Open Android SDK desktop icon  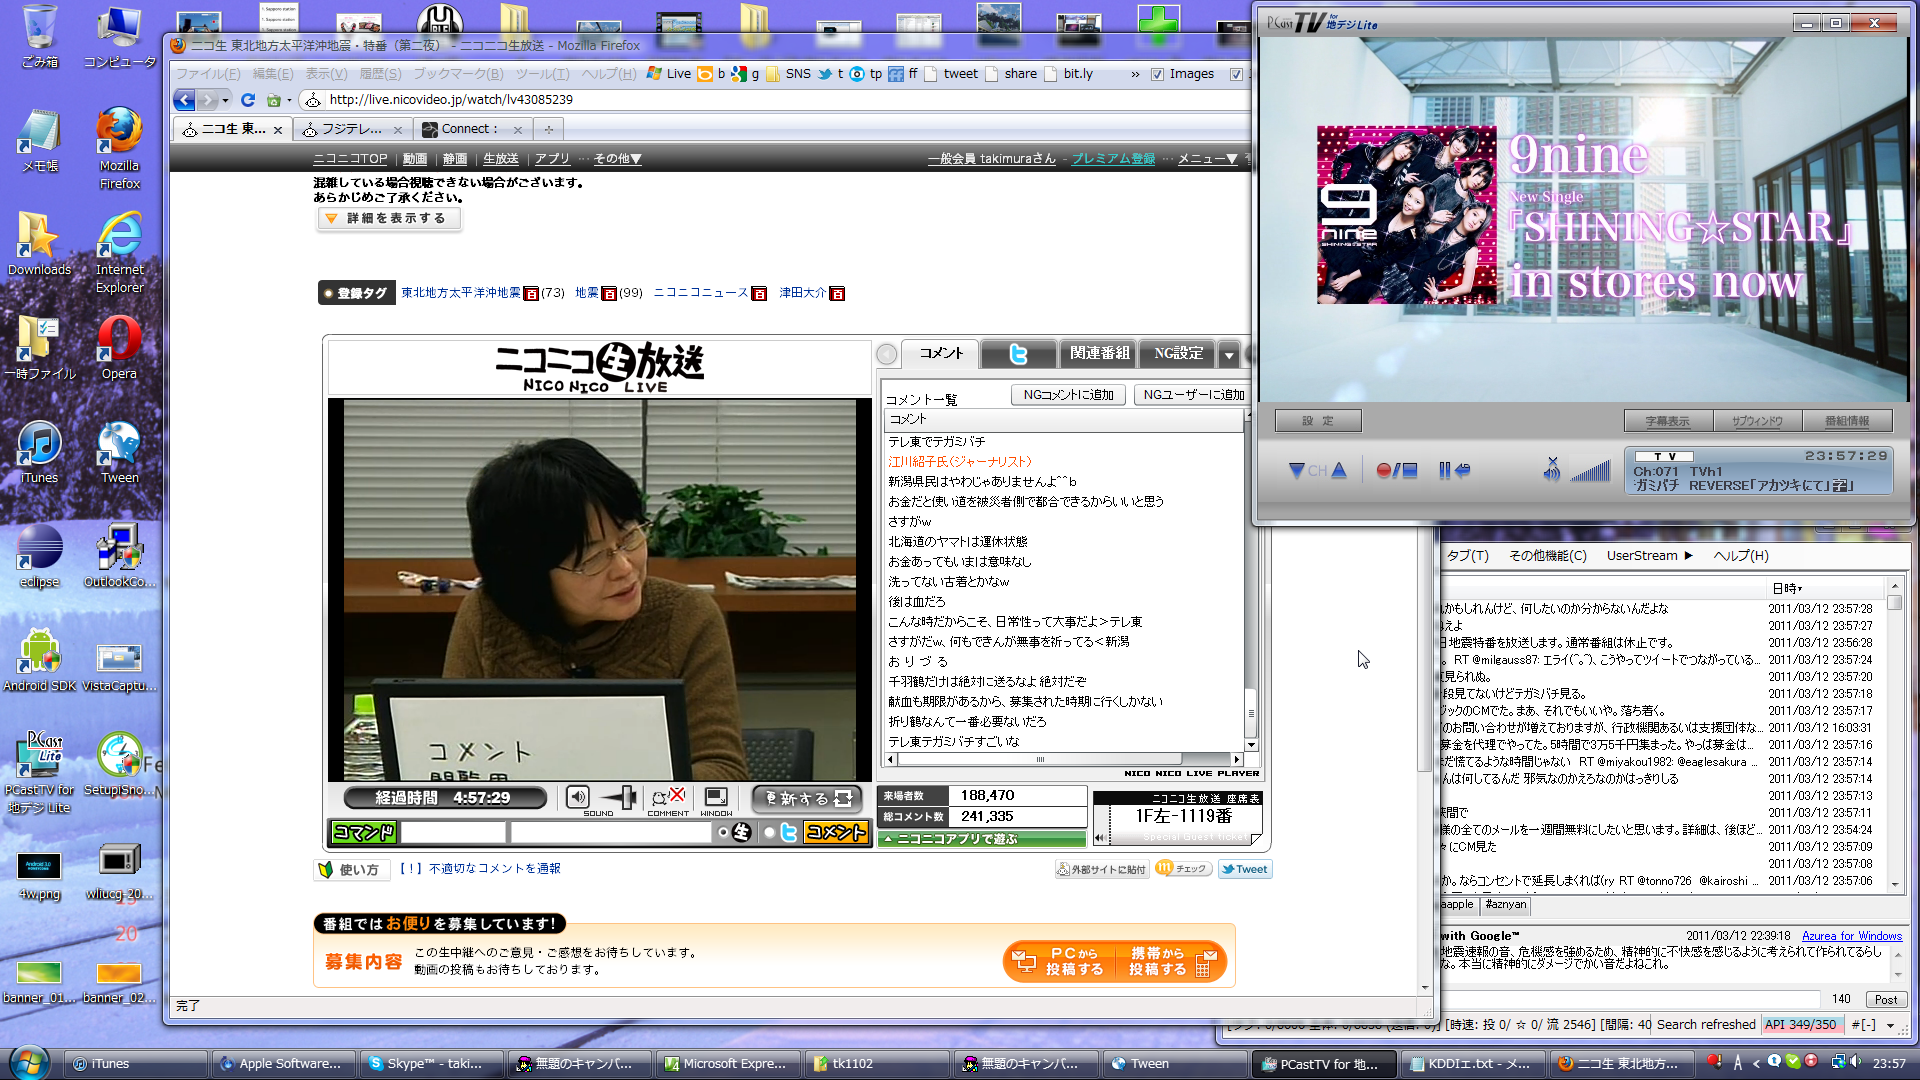click(39, 660)
